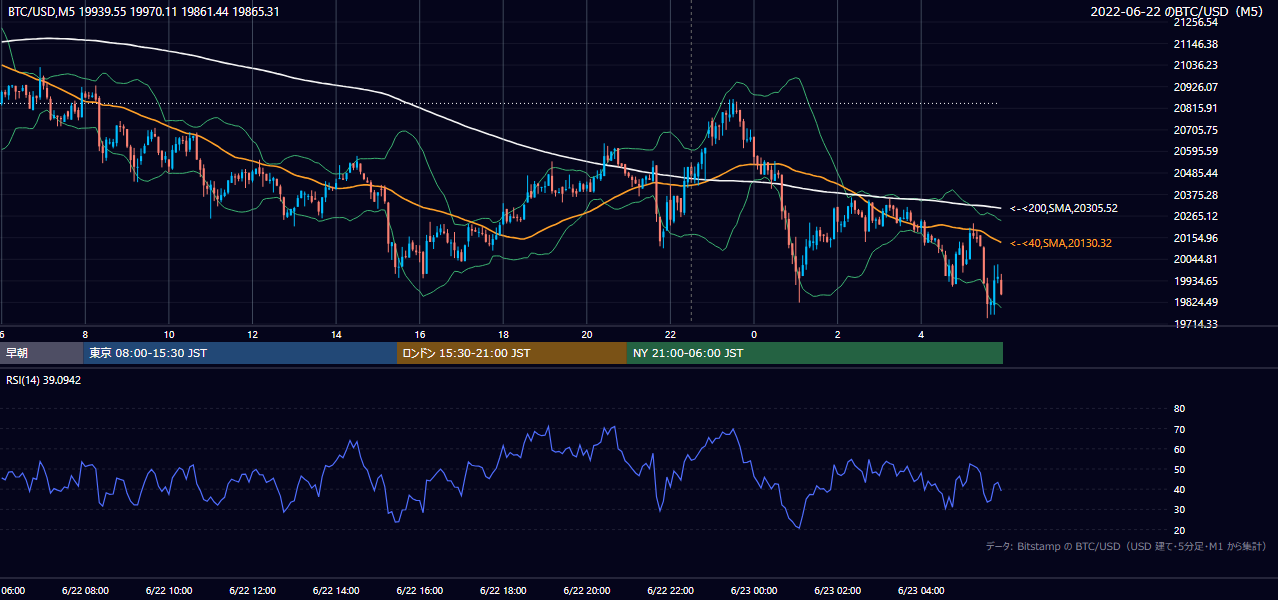Click price axis label 20154.96
Viewport: 1278px width, 600px height.
coord(1196,238)
